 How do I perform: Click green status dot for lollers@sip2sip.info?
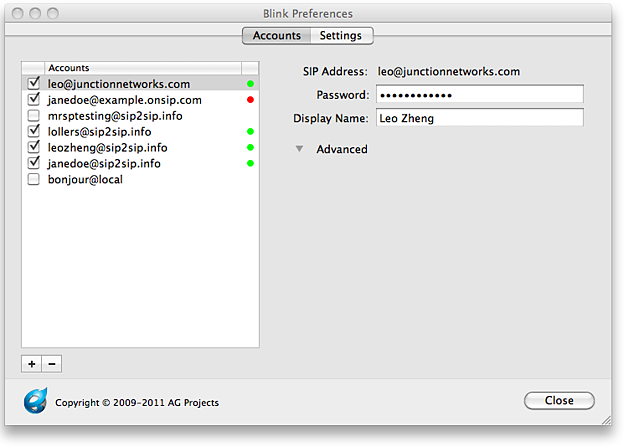coord(250,132)
